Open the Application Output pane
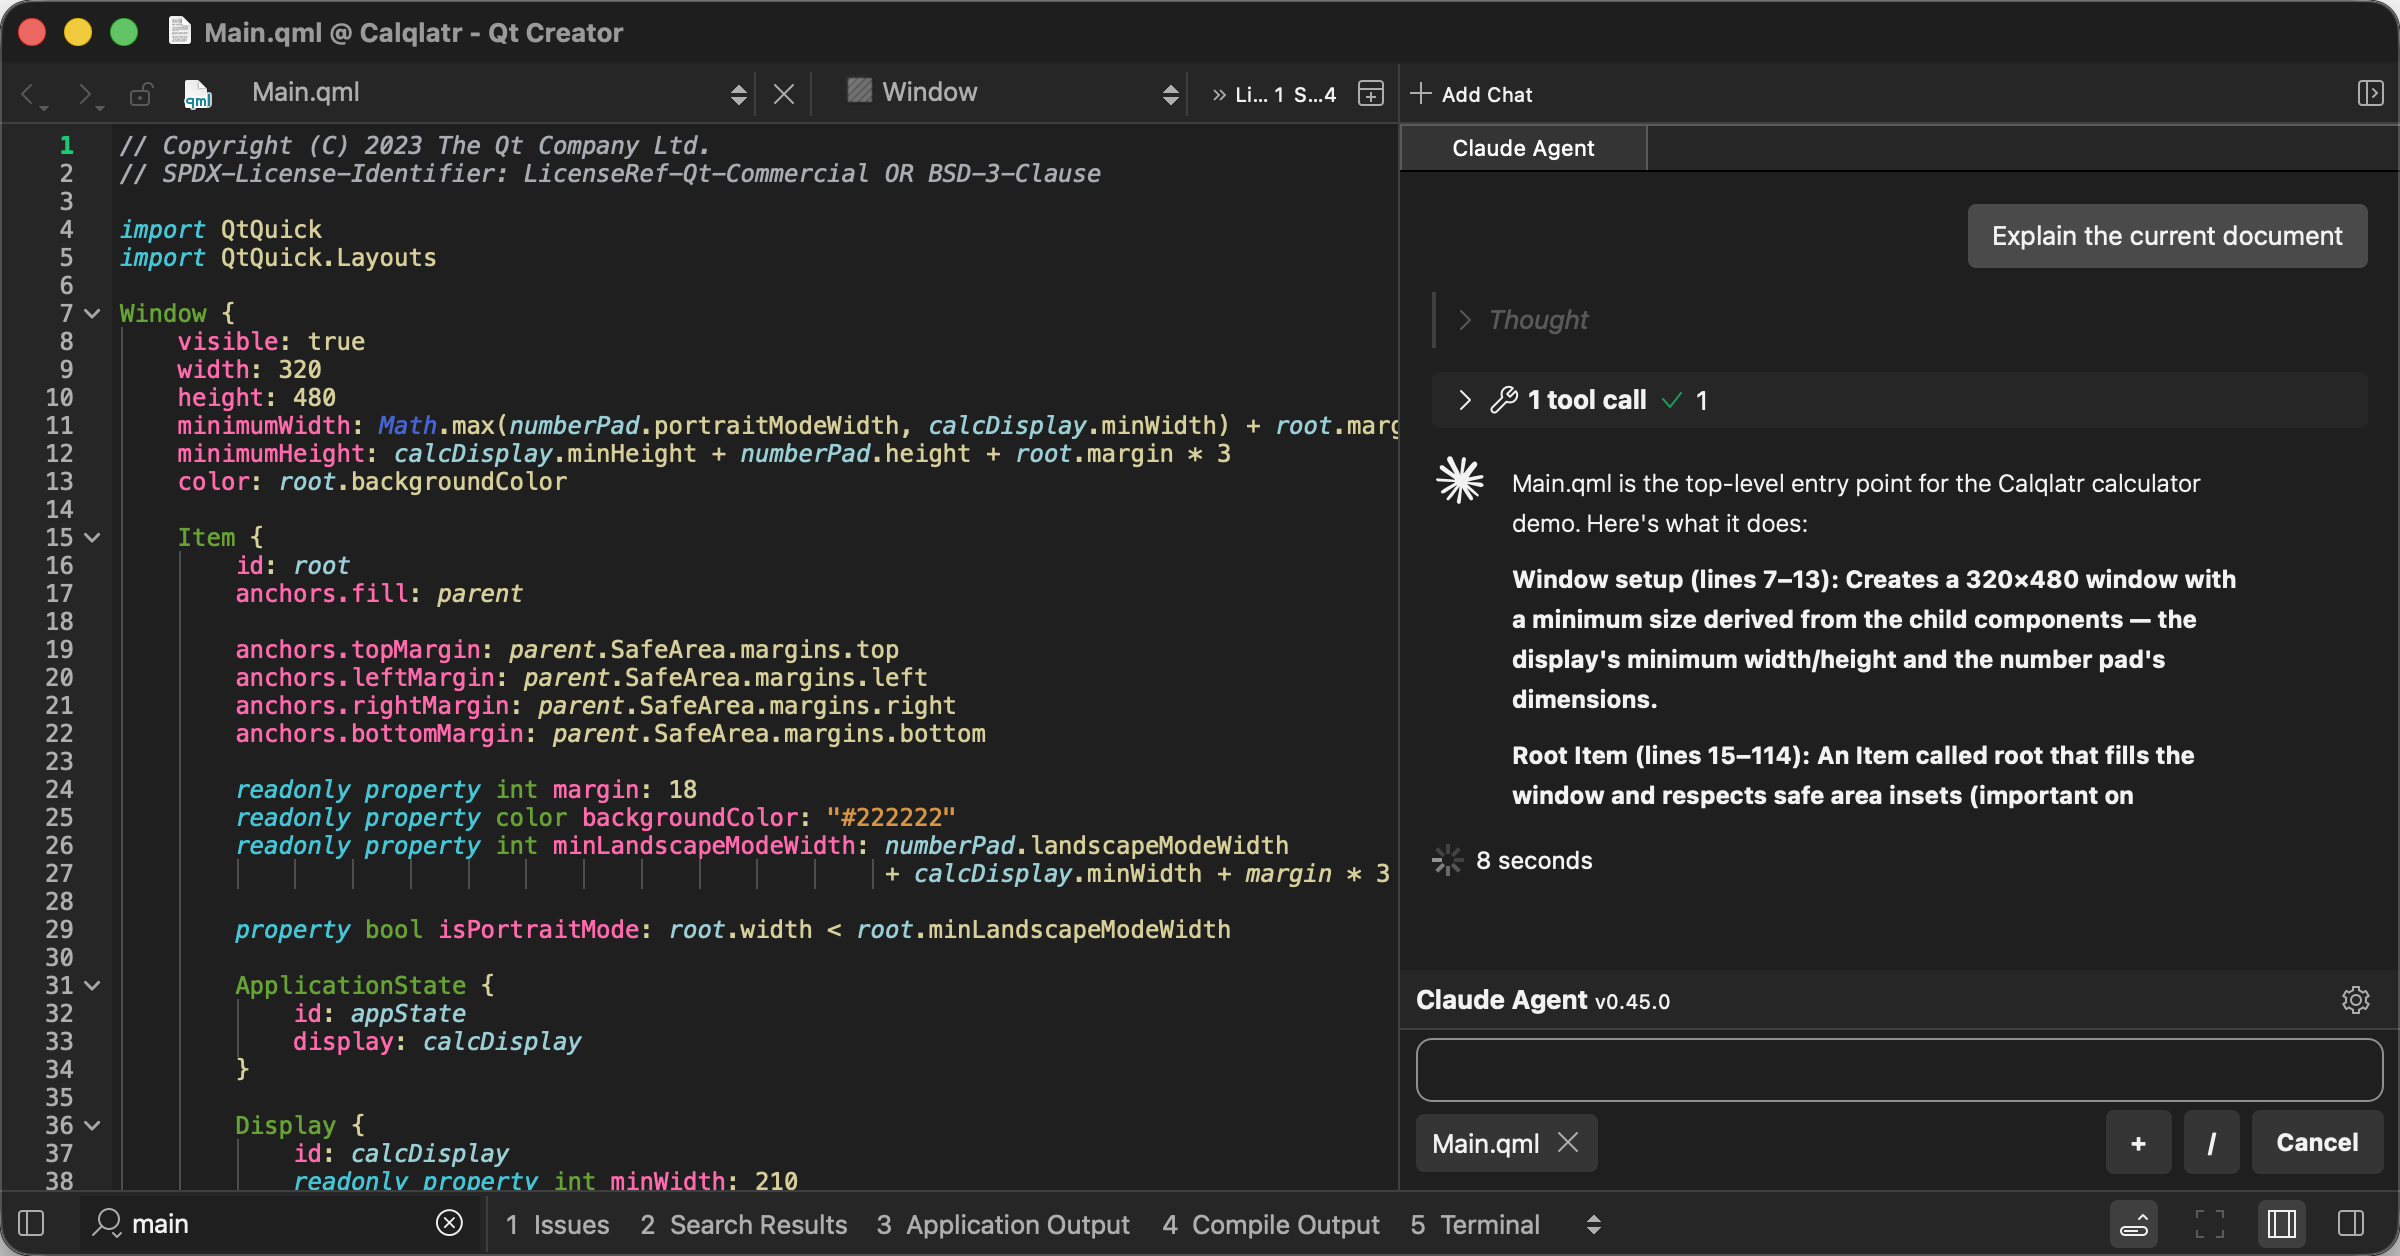Viewport: 2400px width, 1256px height. click(x=1003, y=1224)
